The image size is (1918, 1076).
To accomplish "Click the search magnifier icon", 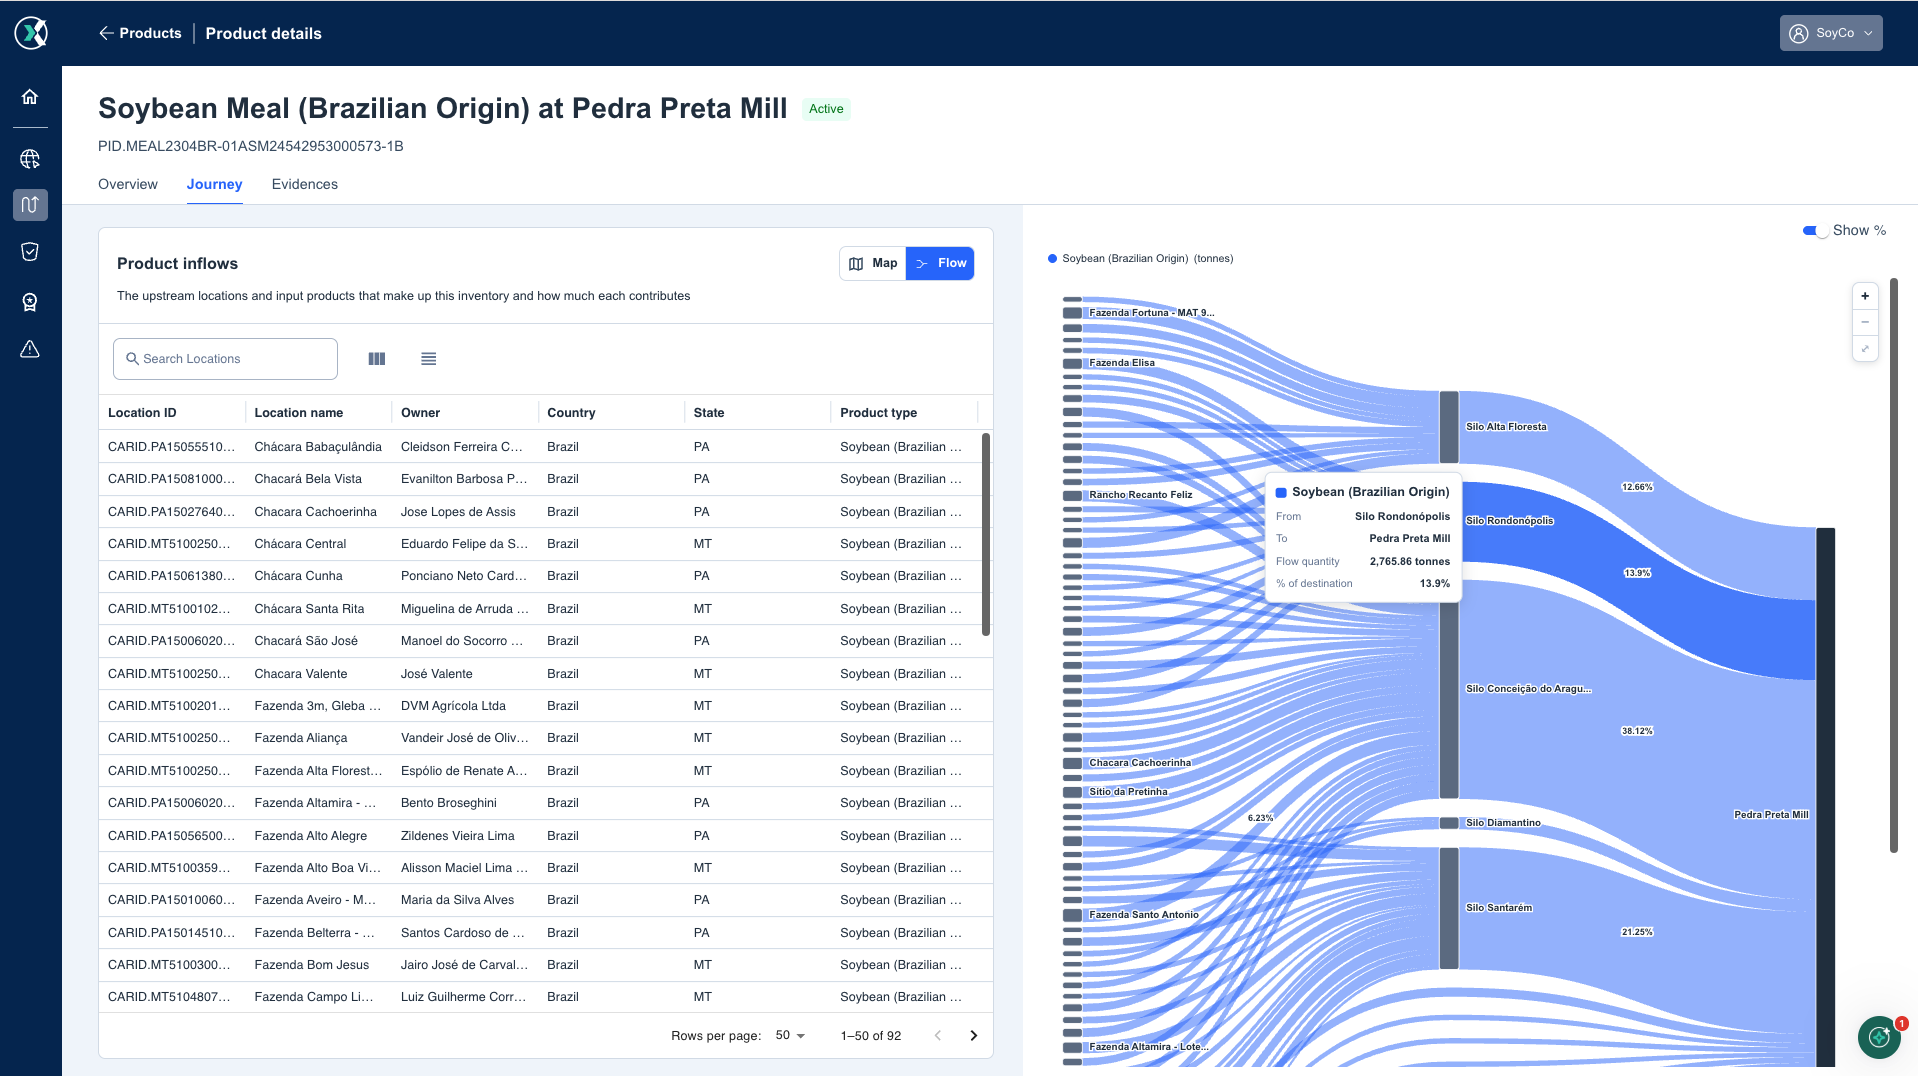I will tap(132, 359).
